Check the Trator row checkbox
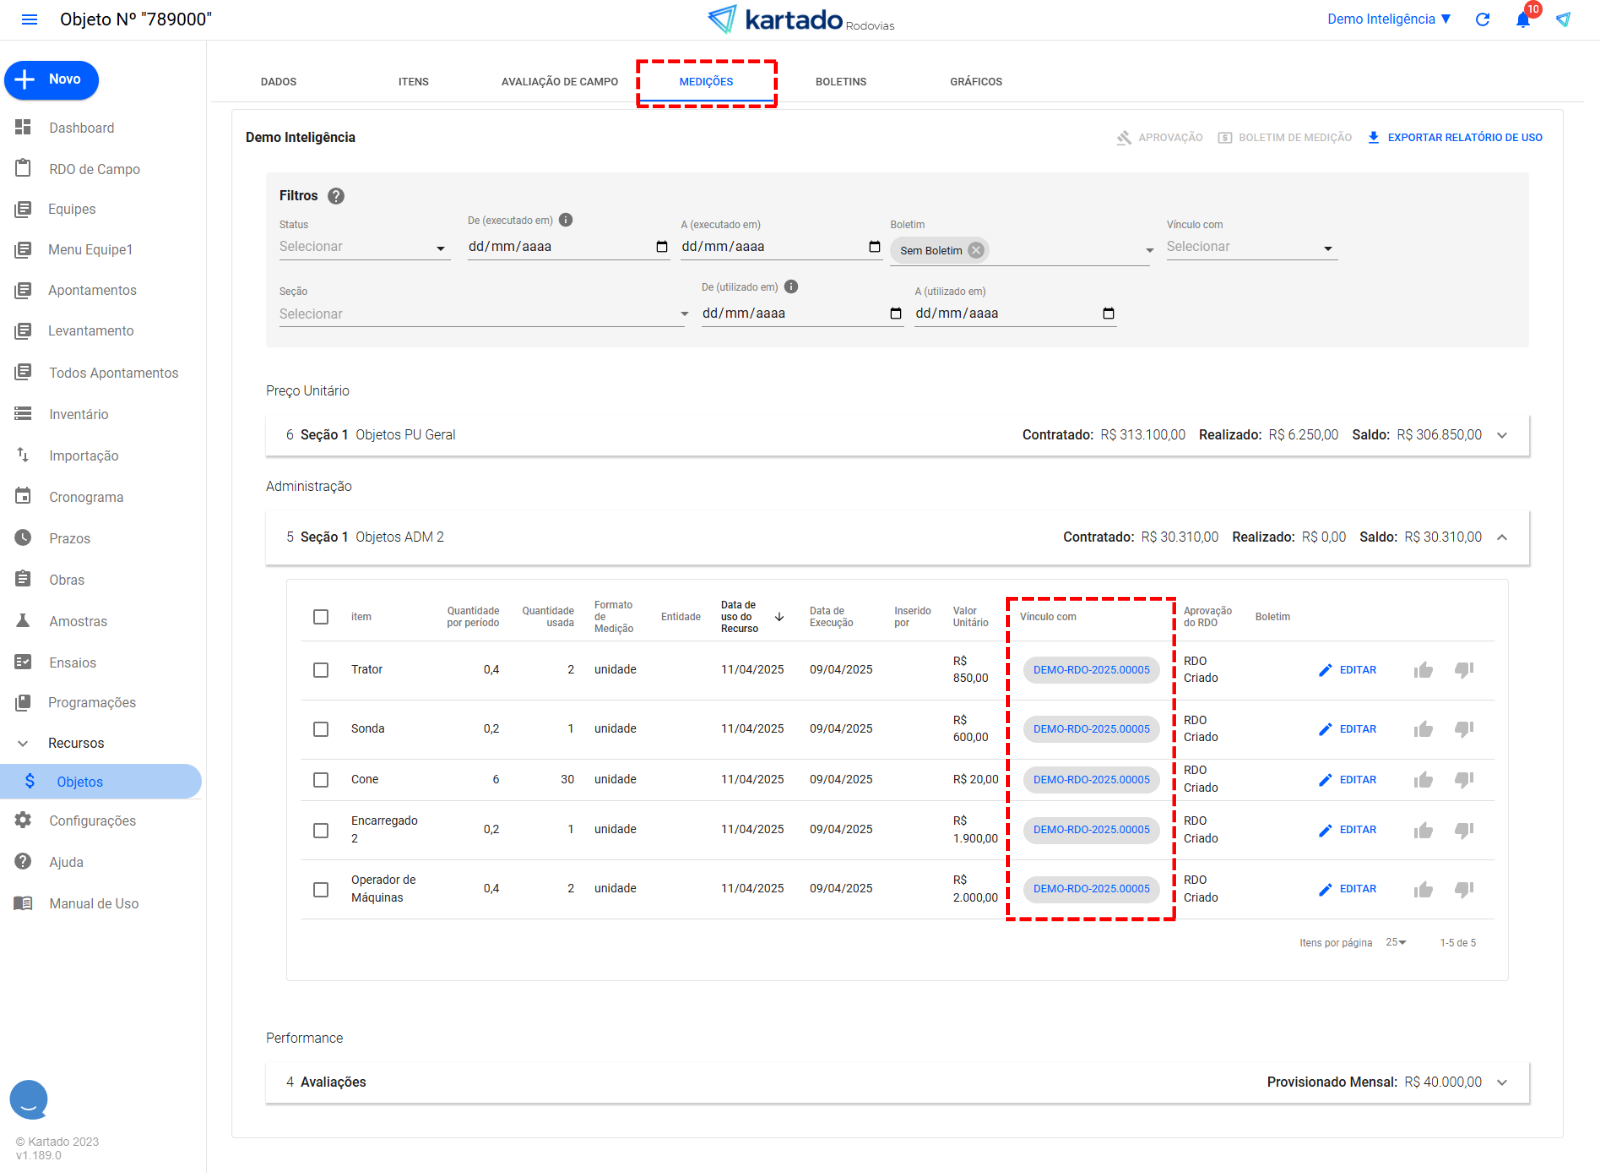The image size is (1601, 1173). coord(321,670)
